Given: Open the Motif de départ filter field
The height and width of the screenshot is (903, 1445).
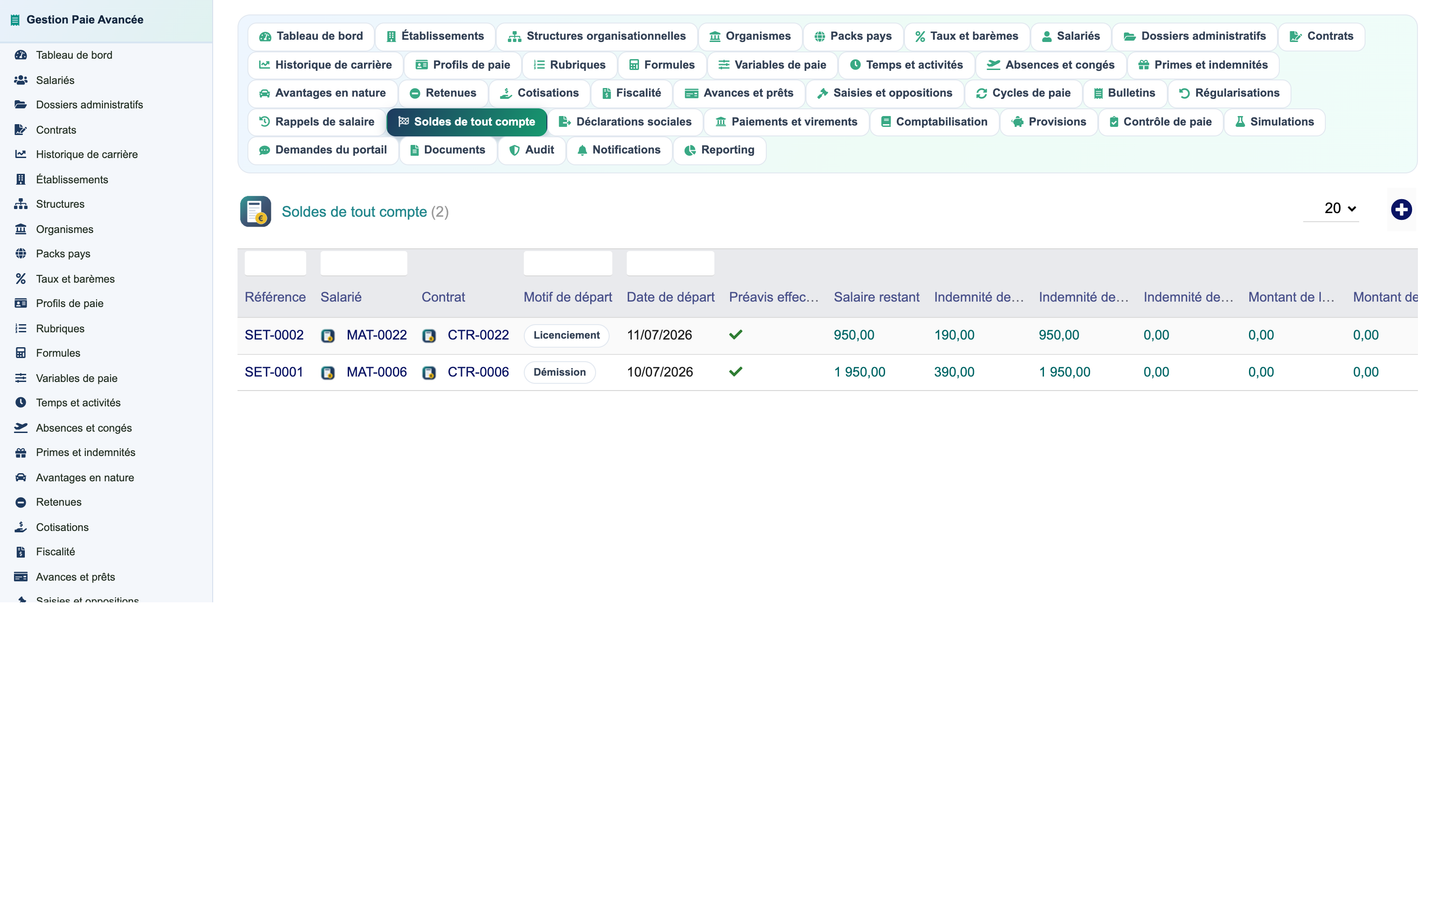Looking at the screenshot, I should click(x=568, y=263).
